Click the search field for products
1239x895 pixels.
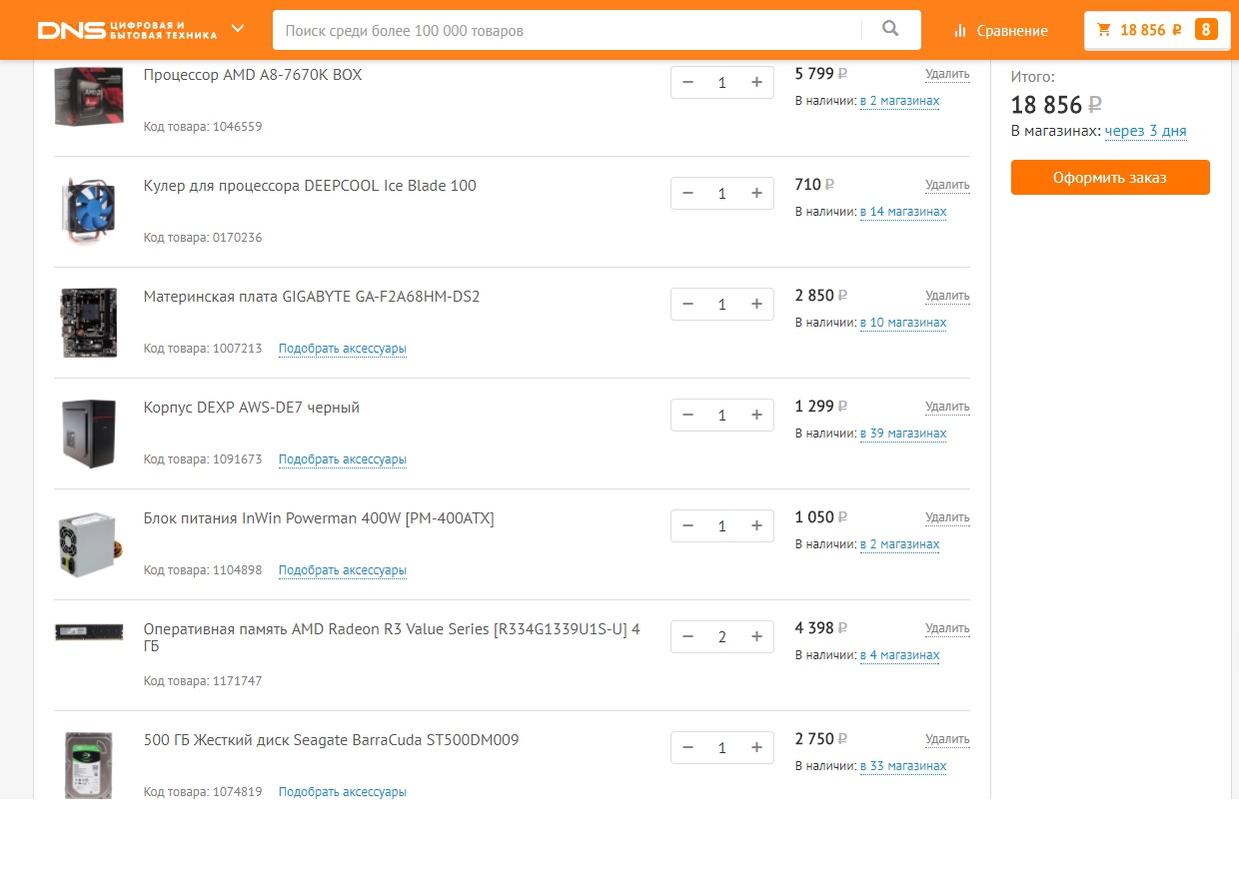(x=566, y=30)
